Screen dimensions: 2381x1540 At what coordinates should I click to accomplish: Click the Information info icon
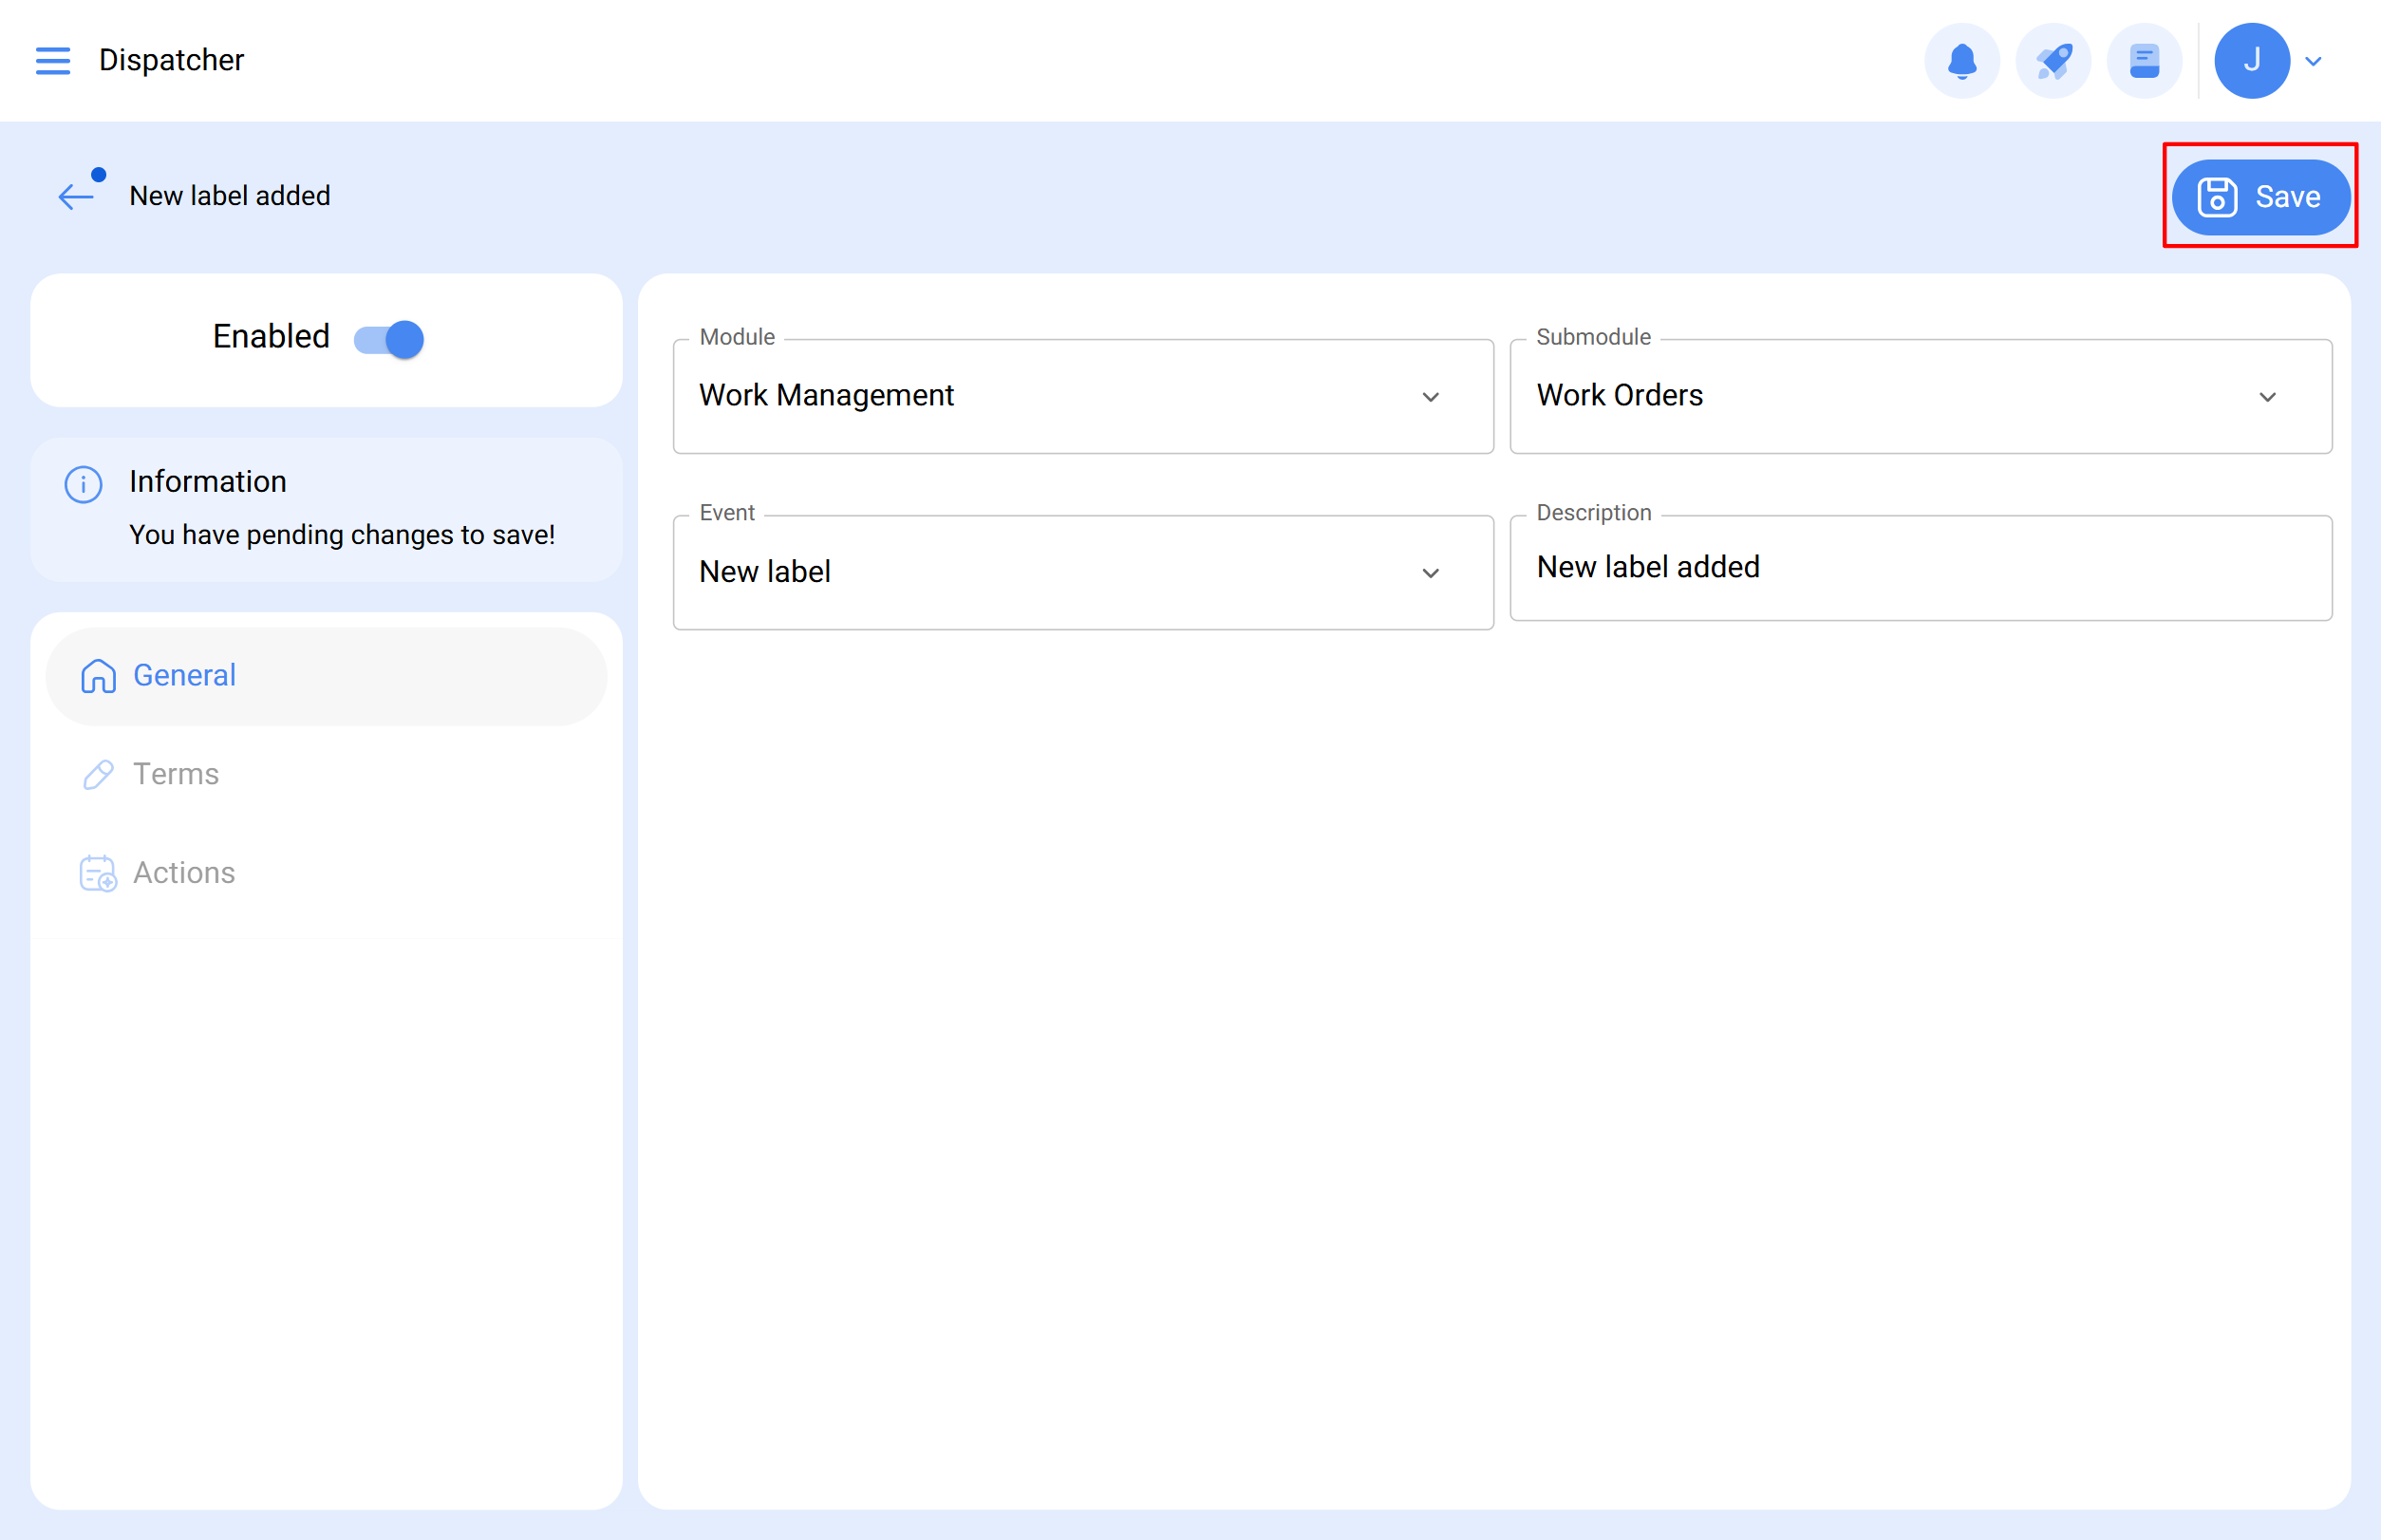coord(83,484)
